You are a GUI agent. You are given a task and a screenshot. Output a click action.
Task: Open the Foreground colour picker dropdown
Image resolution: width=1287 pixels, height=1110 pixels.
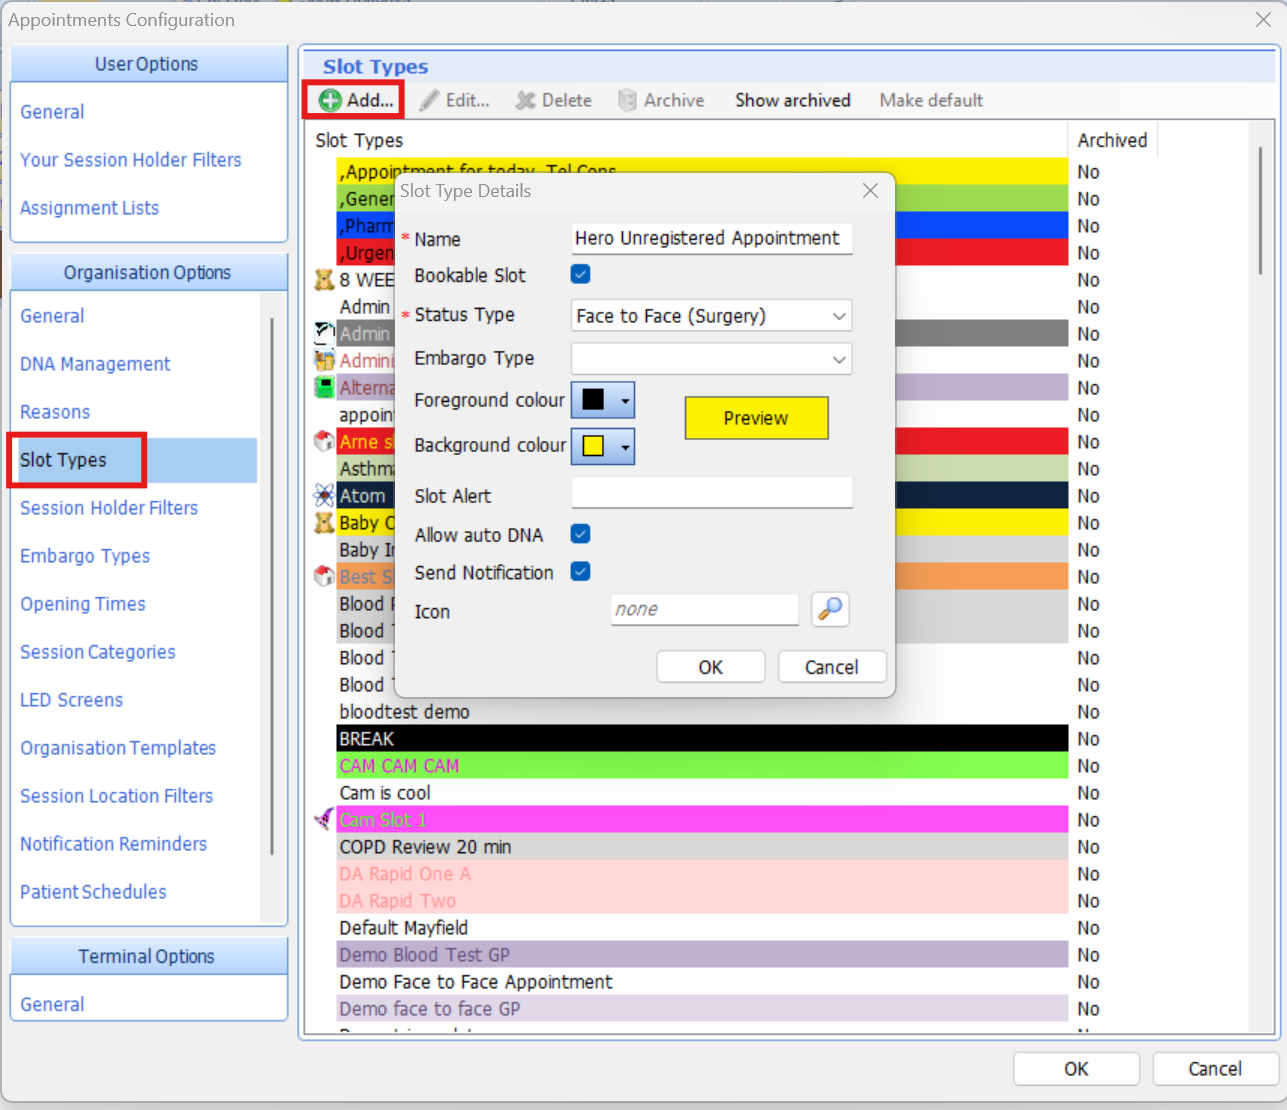625,400
